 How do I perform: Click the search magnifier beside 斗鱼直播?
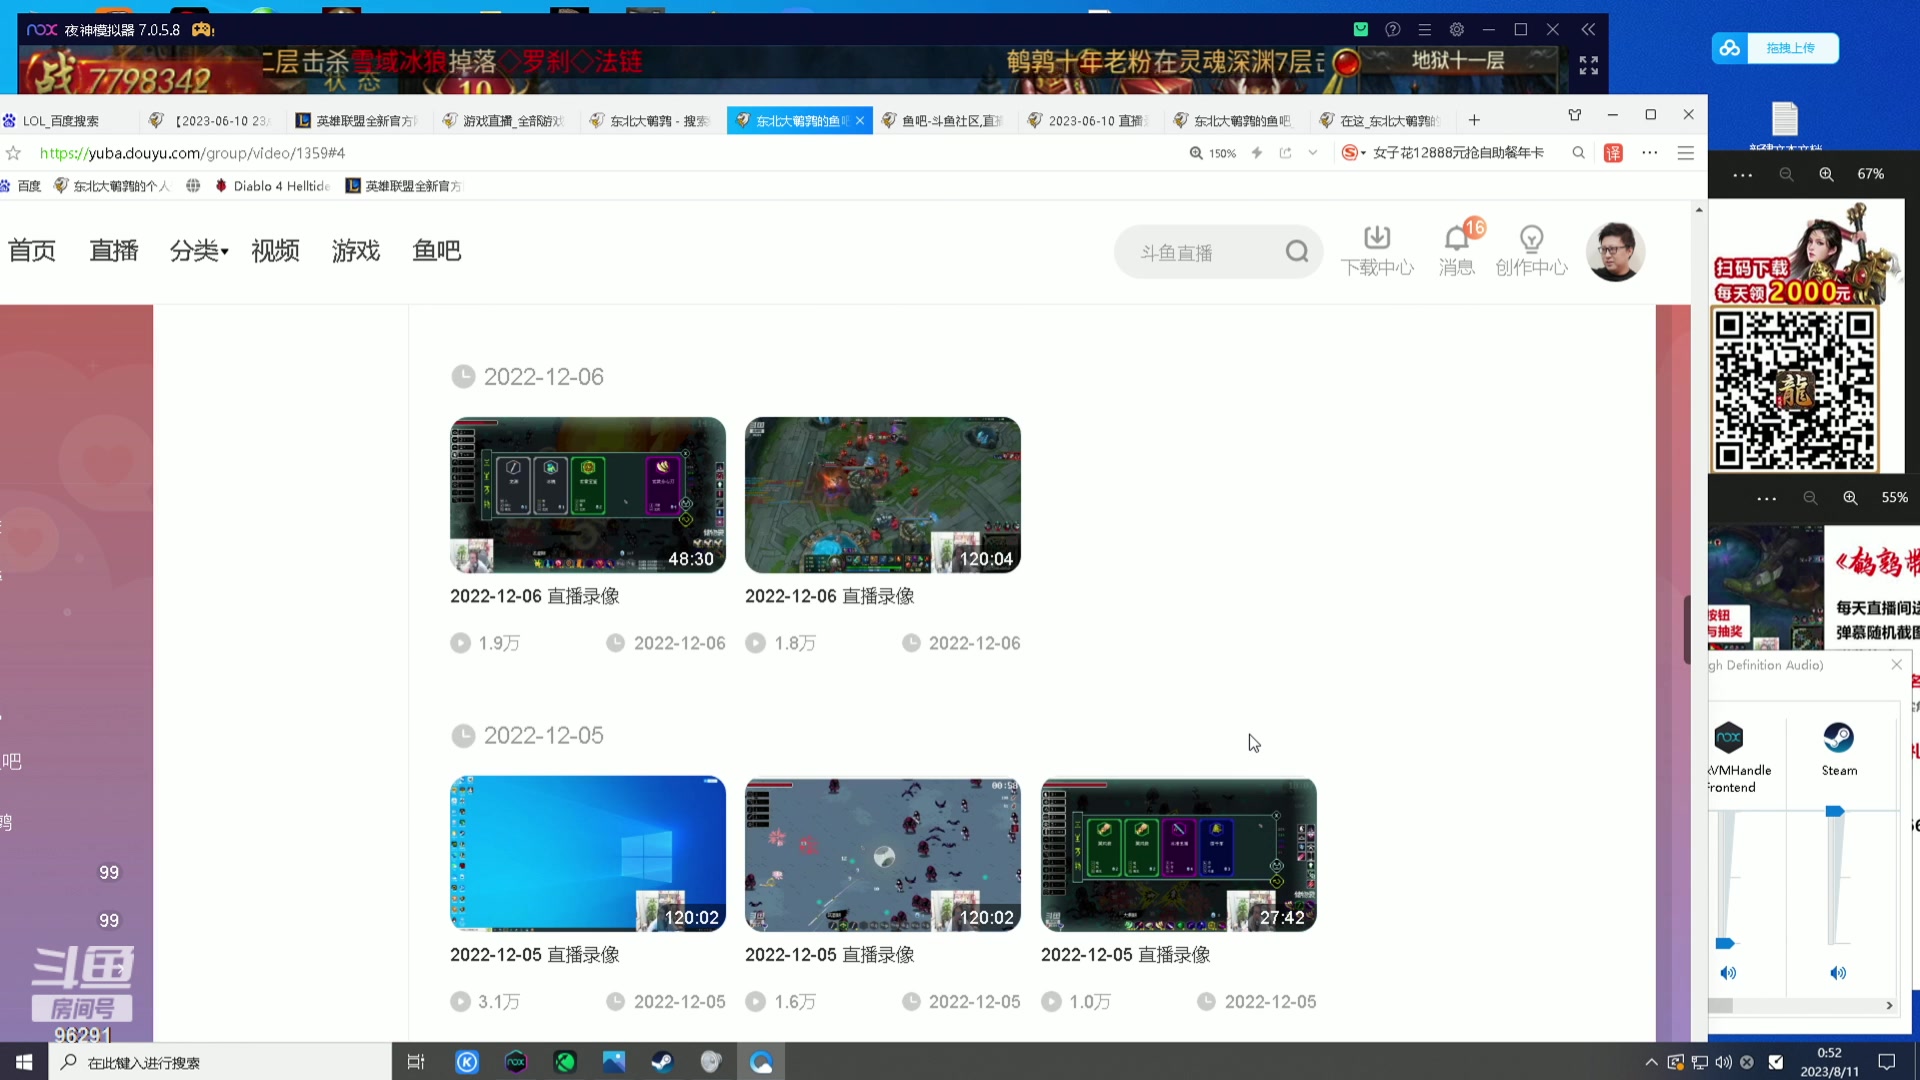pyautogui.click(x=1296, y=251)
